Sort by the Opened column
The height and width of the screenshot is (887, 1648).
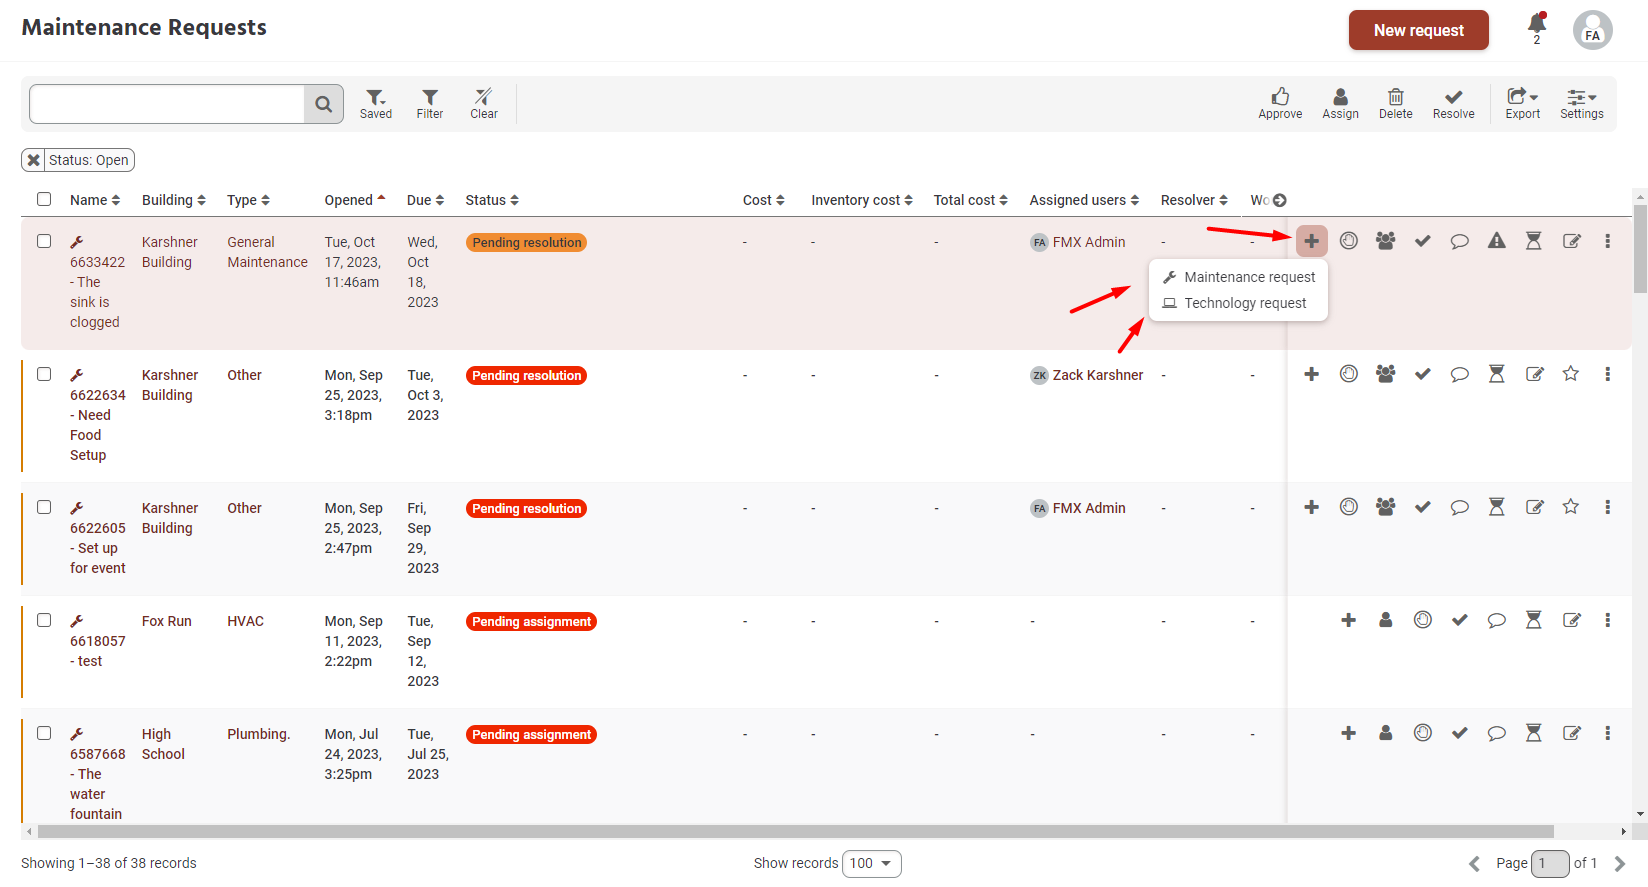[355, 200]
